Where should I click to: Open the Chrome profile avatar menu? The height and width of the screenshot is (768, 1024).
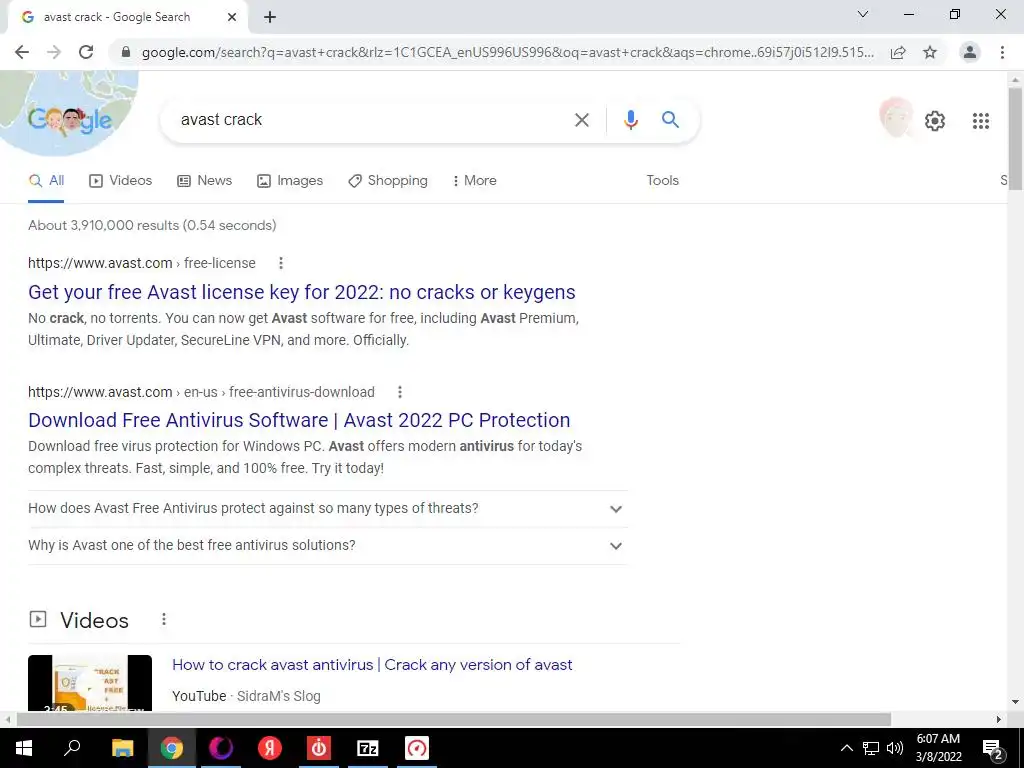coord(970,52)
